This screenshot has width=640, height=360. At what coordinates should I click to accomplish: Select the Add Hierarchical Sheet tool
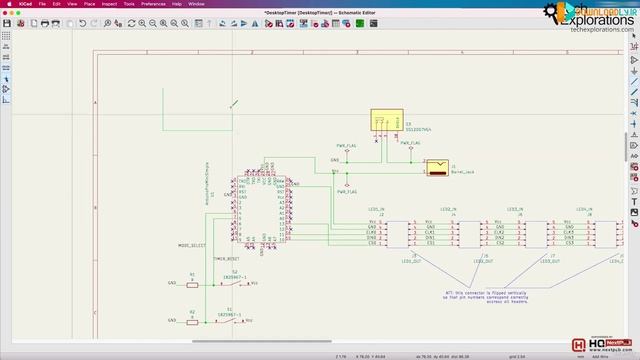tap(634, 167)
